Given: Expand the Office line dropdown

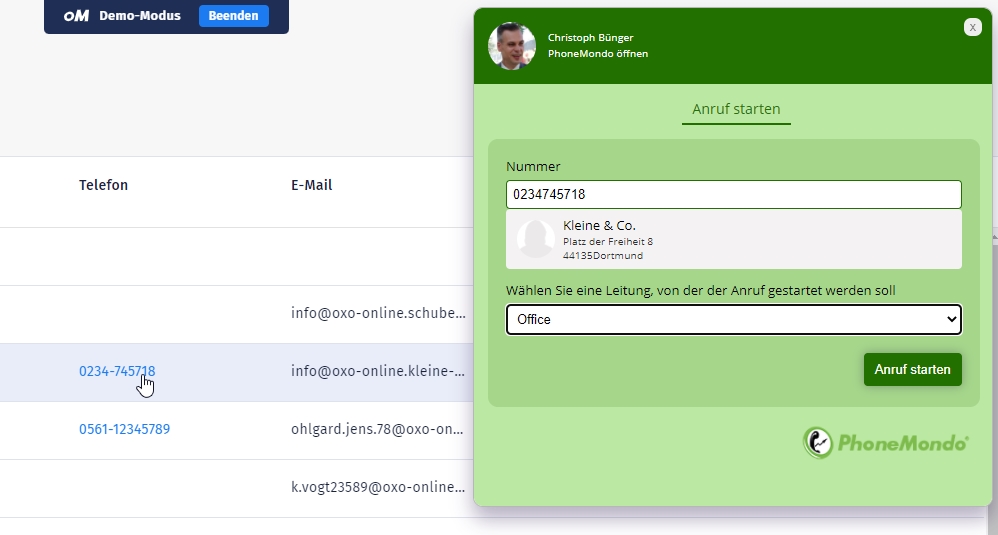Looking at the screenshot, I should tap(733, 320).
